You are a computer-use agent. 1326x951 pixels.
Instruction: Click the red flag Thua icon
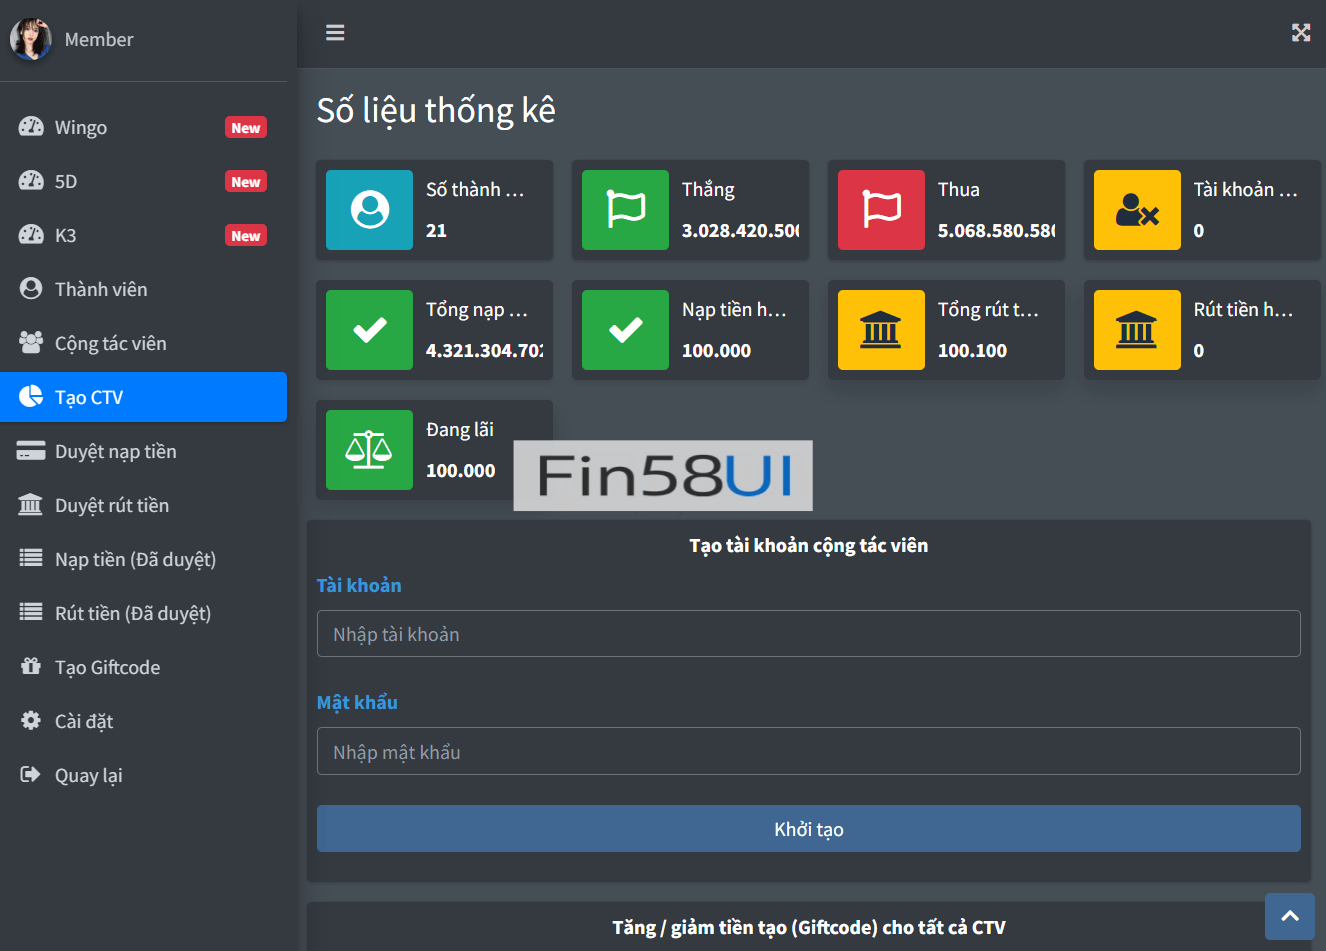pos(881,210)
